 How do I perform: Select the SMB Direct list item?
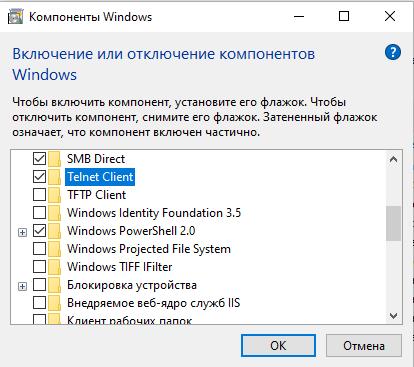click(96, 159)
